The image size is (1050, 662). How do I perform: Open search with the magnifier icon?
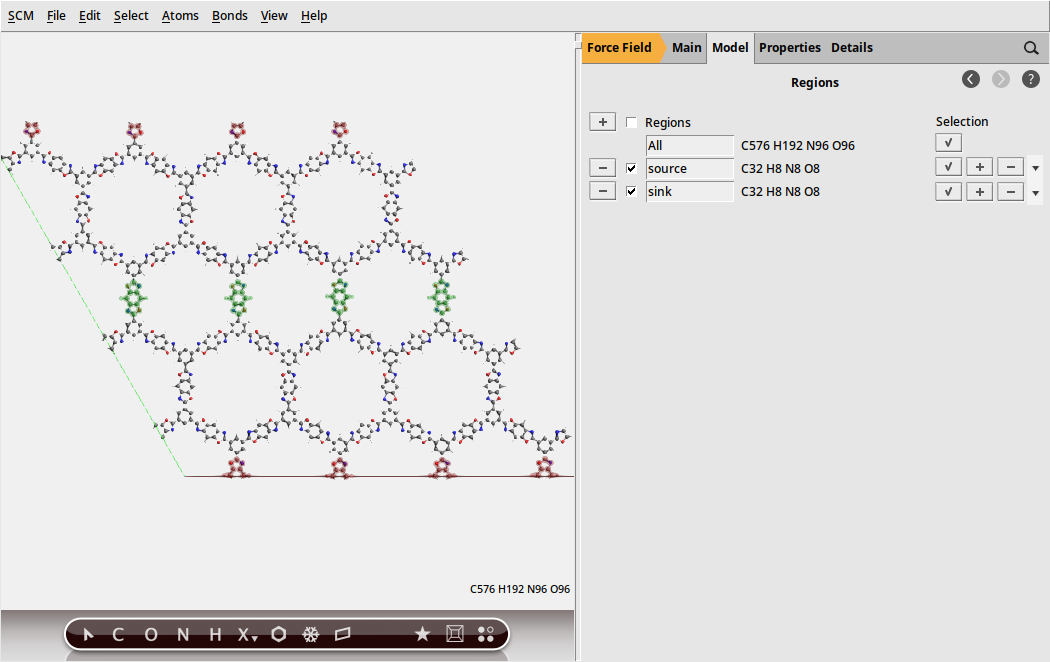click(1031, 48)
